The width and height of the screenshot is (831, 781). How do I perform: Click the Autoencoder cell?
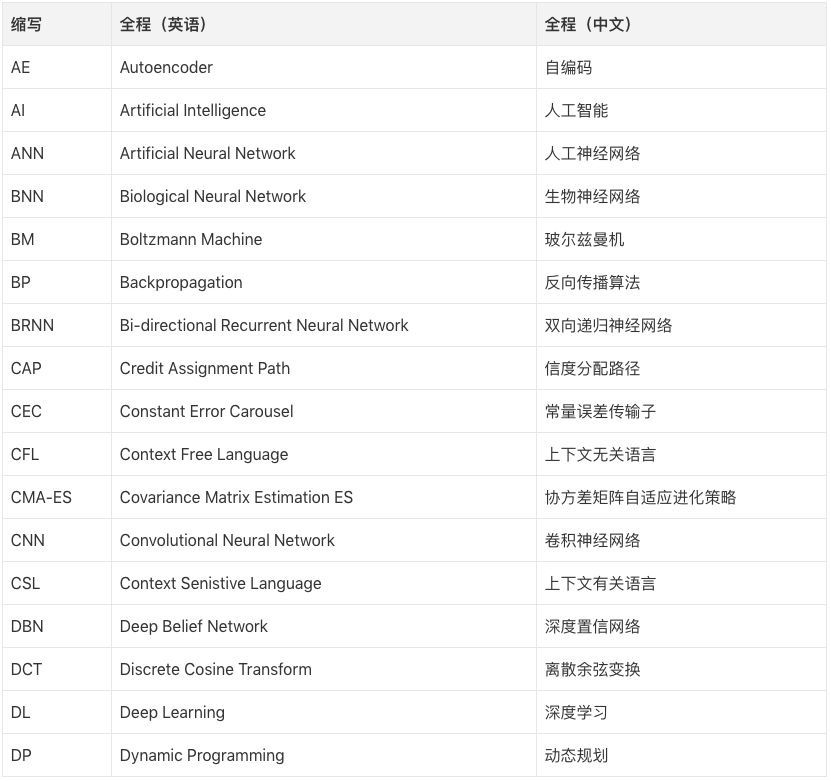tap(324, 67)
